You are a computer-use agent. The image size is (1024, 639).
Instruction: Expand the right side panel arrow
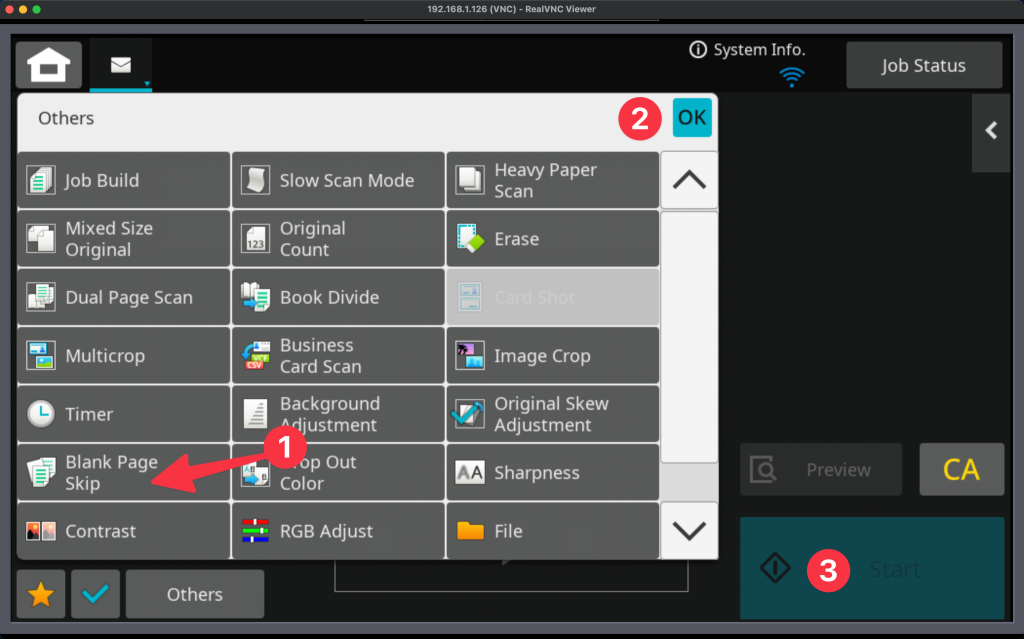tap(991, 131)
